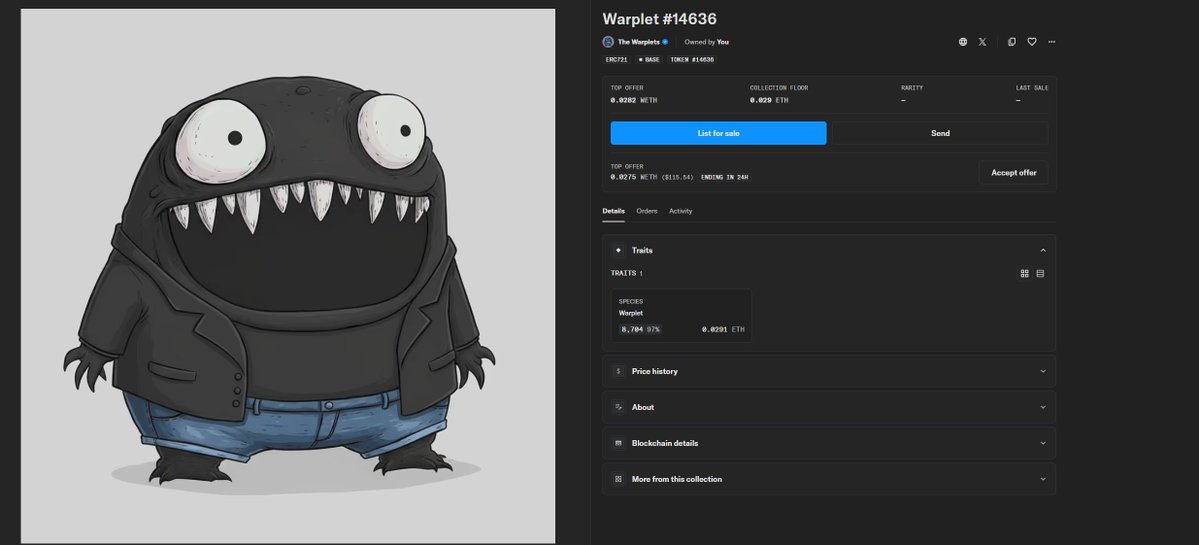Click the copy link icon
The height and width of the screenshot is (545, 1199).
click(1012, 42)
